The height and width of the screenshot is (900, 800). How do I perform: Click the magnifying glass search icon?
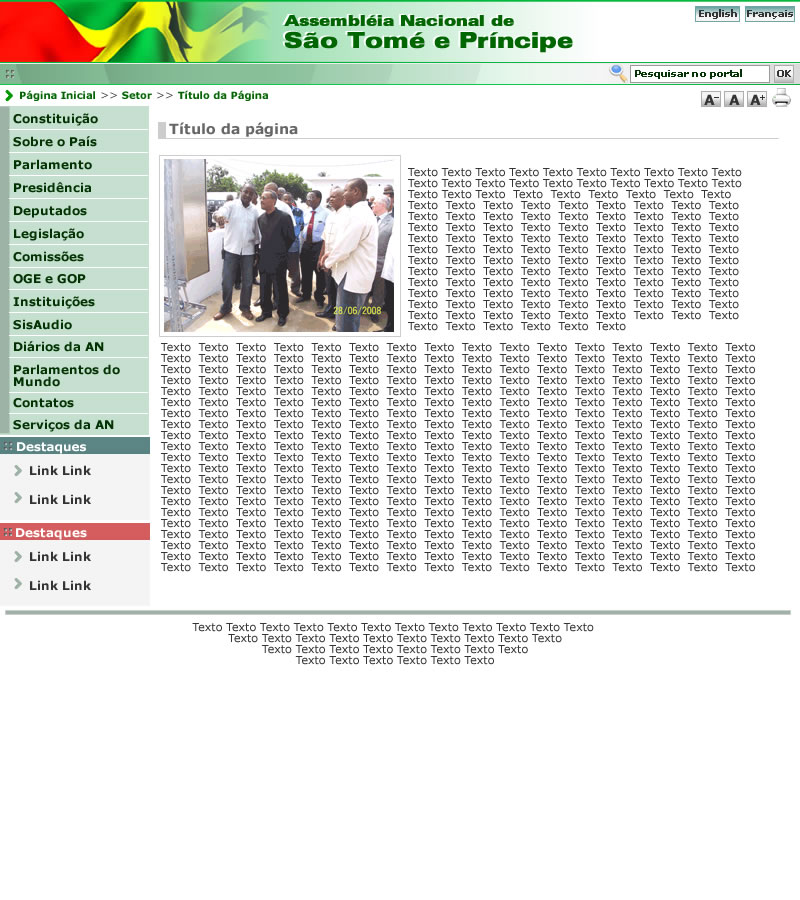pyautogui.click(x=618, y=73)
